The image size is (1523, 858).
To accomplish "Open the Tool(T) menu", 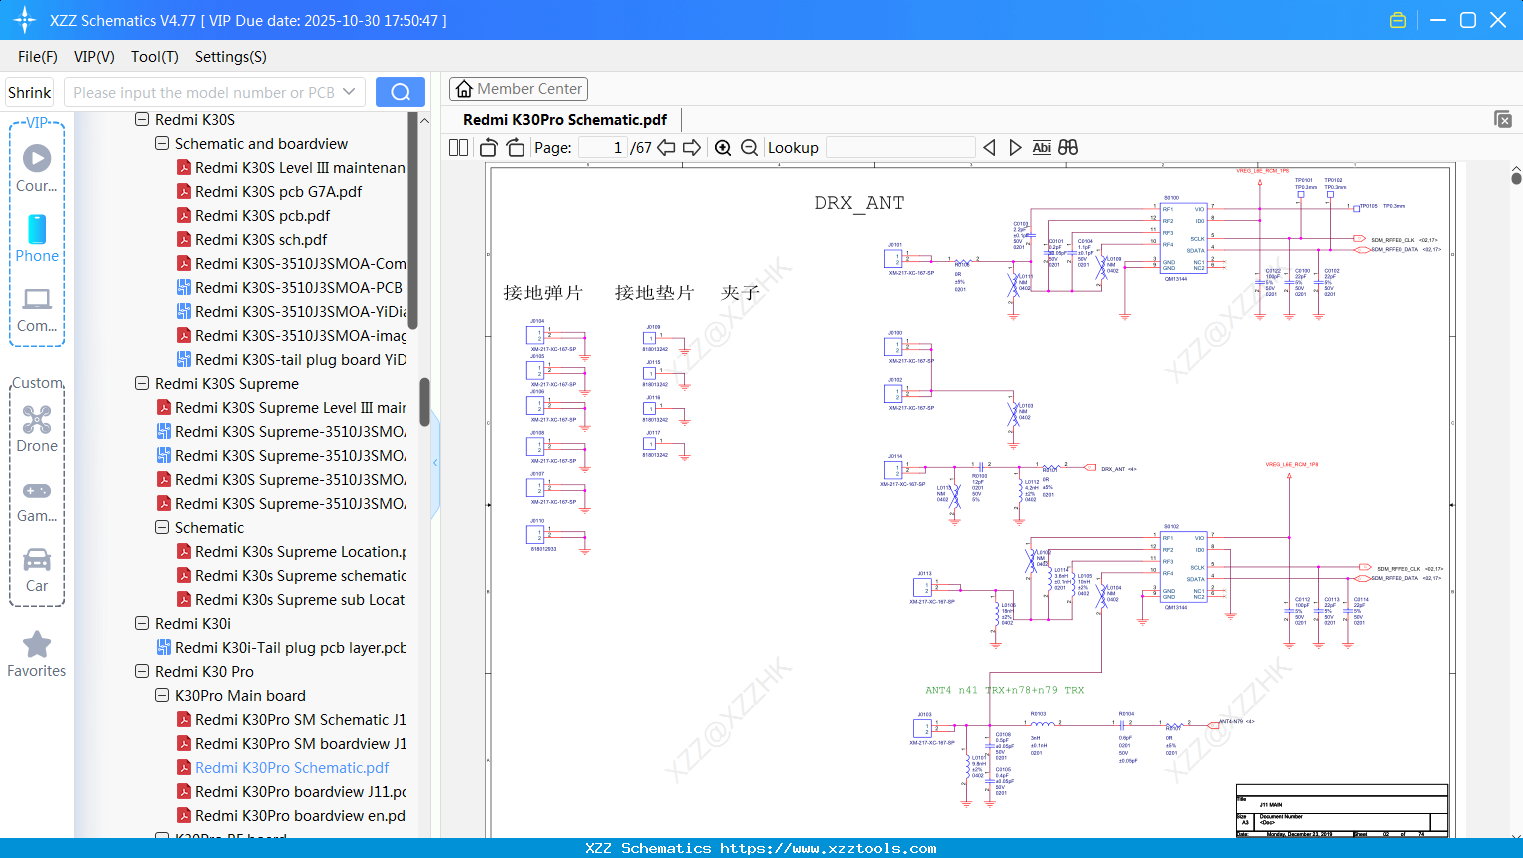I will tap(154, 57).
